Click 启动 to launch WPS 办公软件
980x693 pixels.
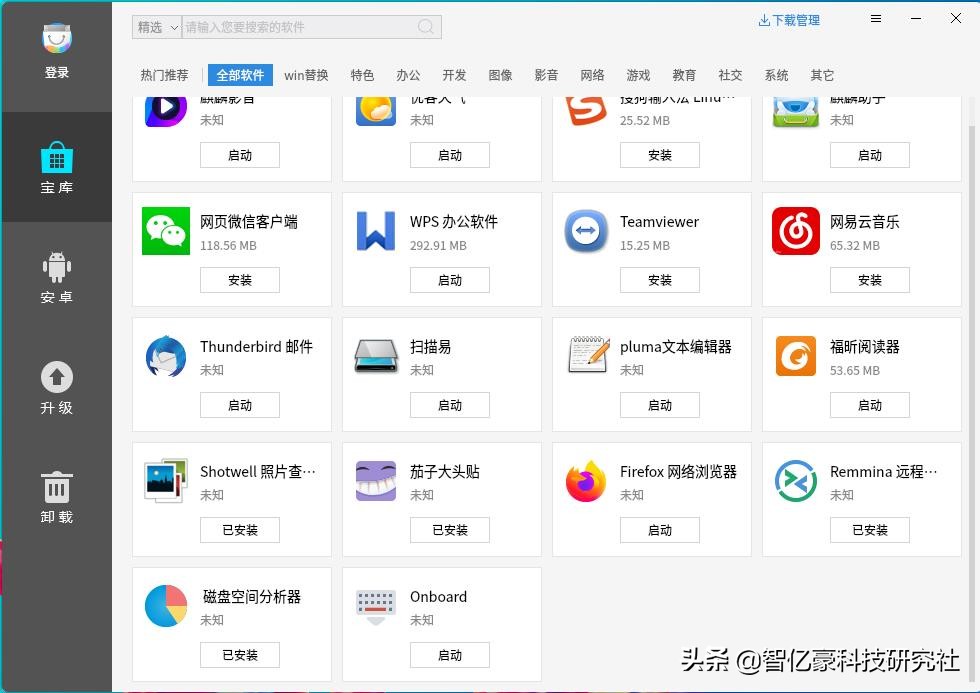point(450,280)
